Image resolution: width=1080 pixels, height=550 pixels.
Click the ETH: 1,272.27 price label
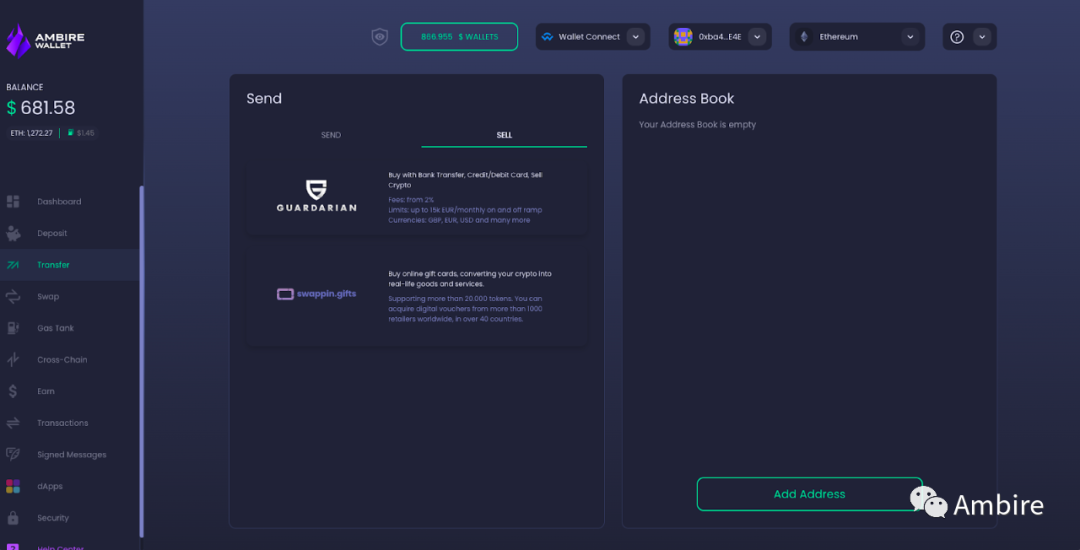pyautogui.click(x=32, y=133)
